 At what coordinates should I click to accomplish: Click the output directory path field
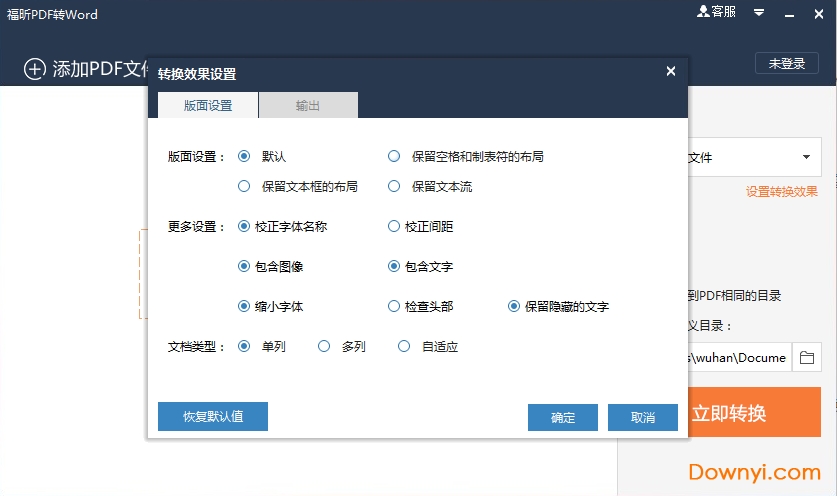[x=739, y=357]
